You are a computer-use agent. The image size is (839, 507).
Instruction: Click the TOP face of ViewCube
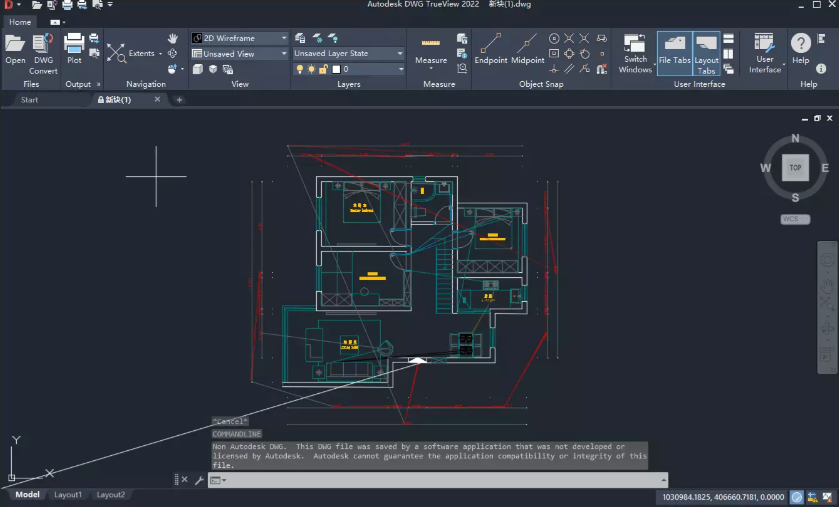(x=795, y=168)
